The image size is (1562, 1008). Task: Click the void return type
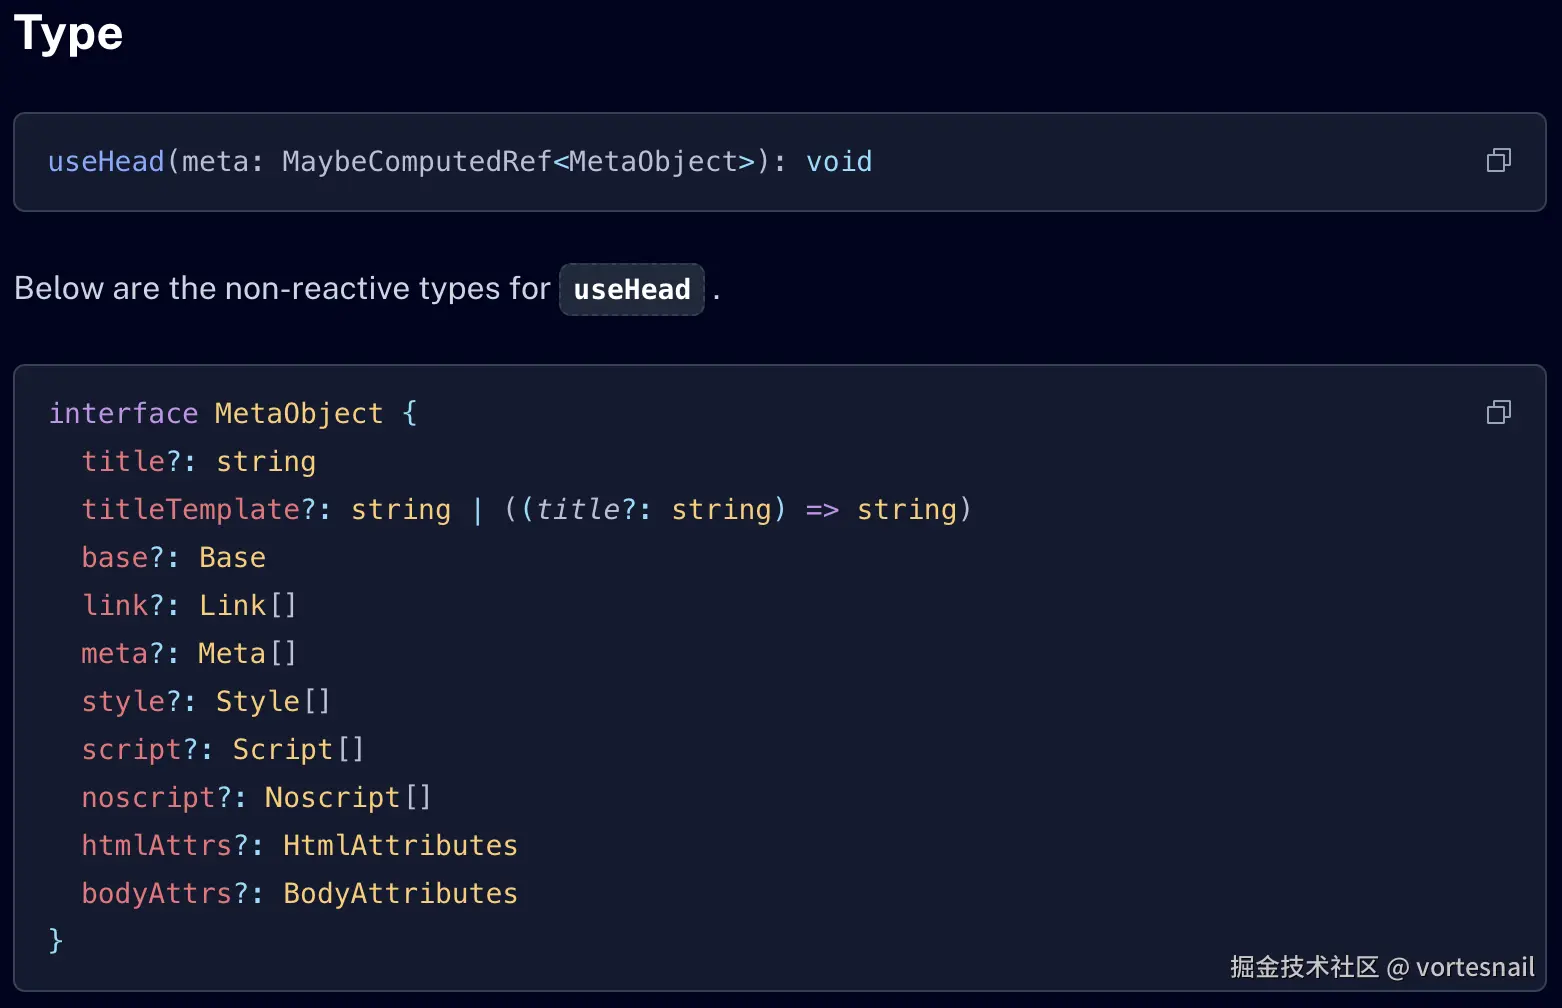pos(839,162)
